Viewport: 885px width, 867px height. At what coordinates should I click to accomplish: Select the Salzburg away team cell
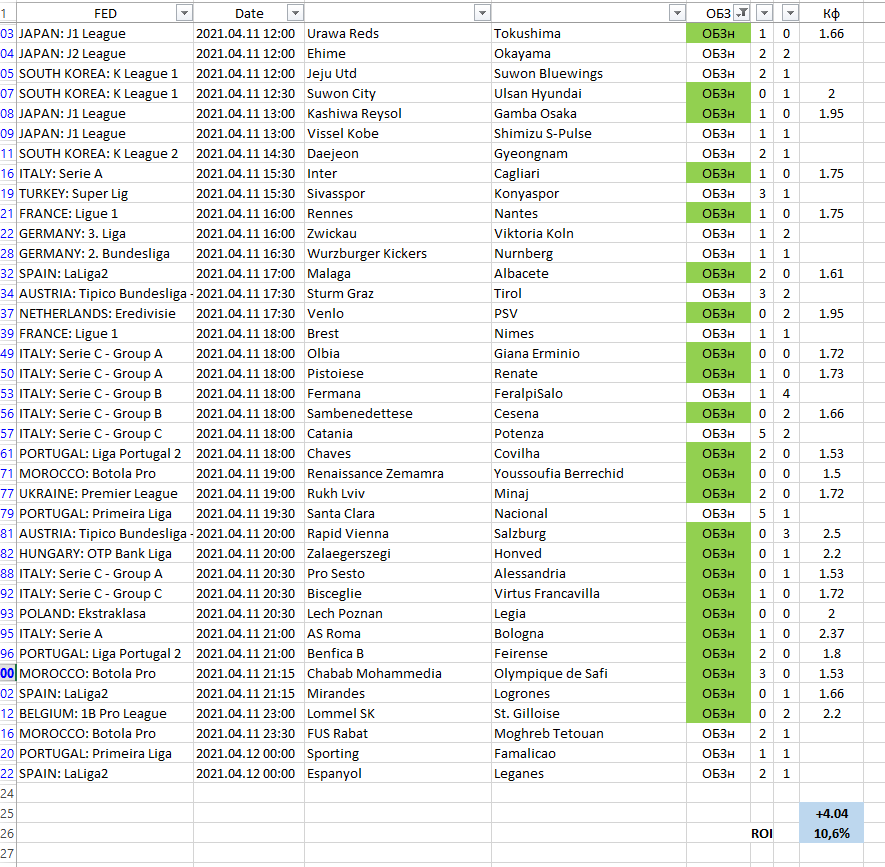[x=588, y=533]
